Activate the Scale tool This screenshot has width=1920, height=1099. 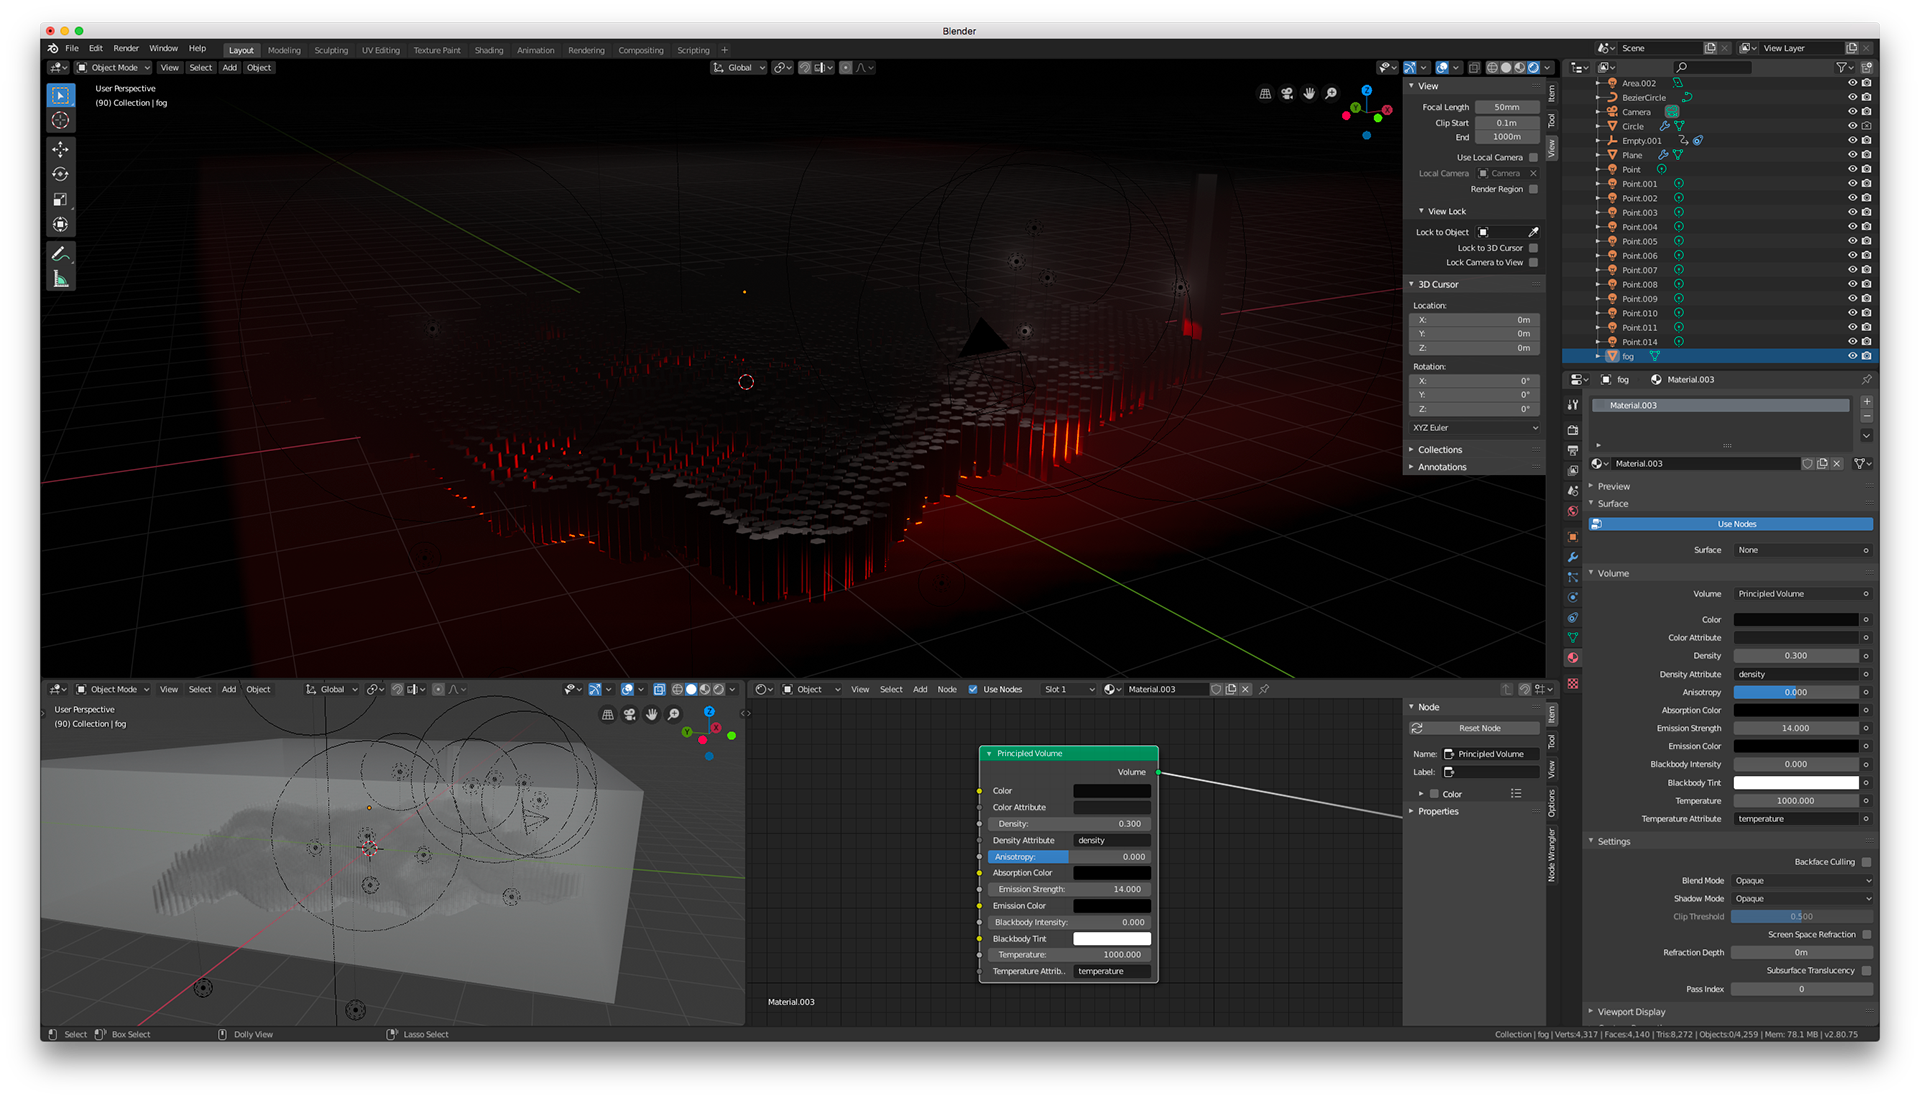pyautogui.click(x=61, y=199)
